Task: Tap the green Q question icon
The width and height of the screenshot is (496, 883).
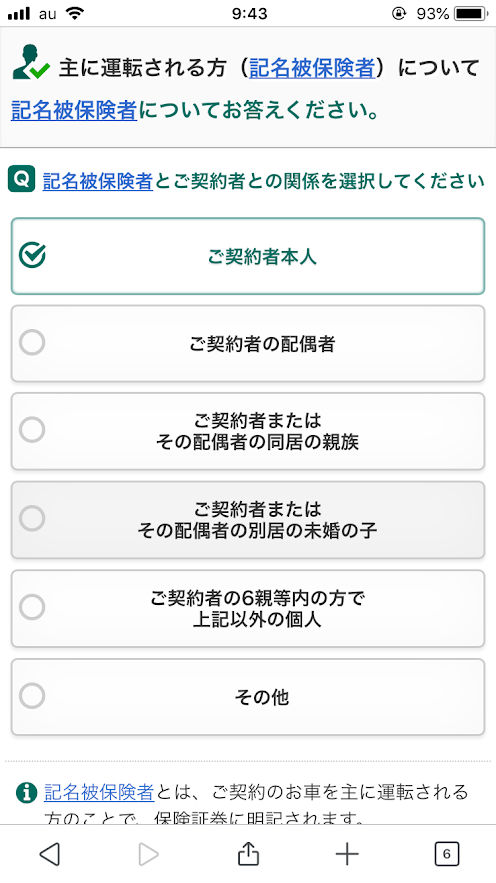Action: [21, 179]
